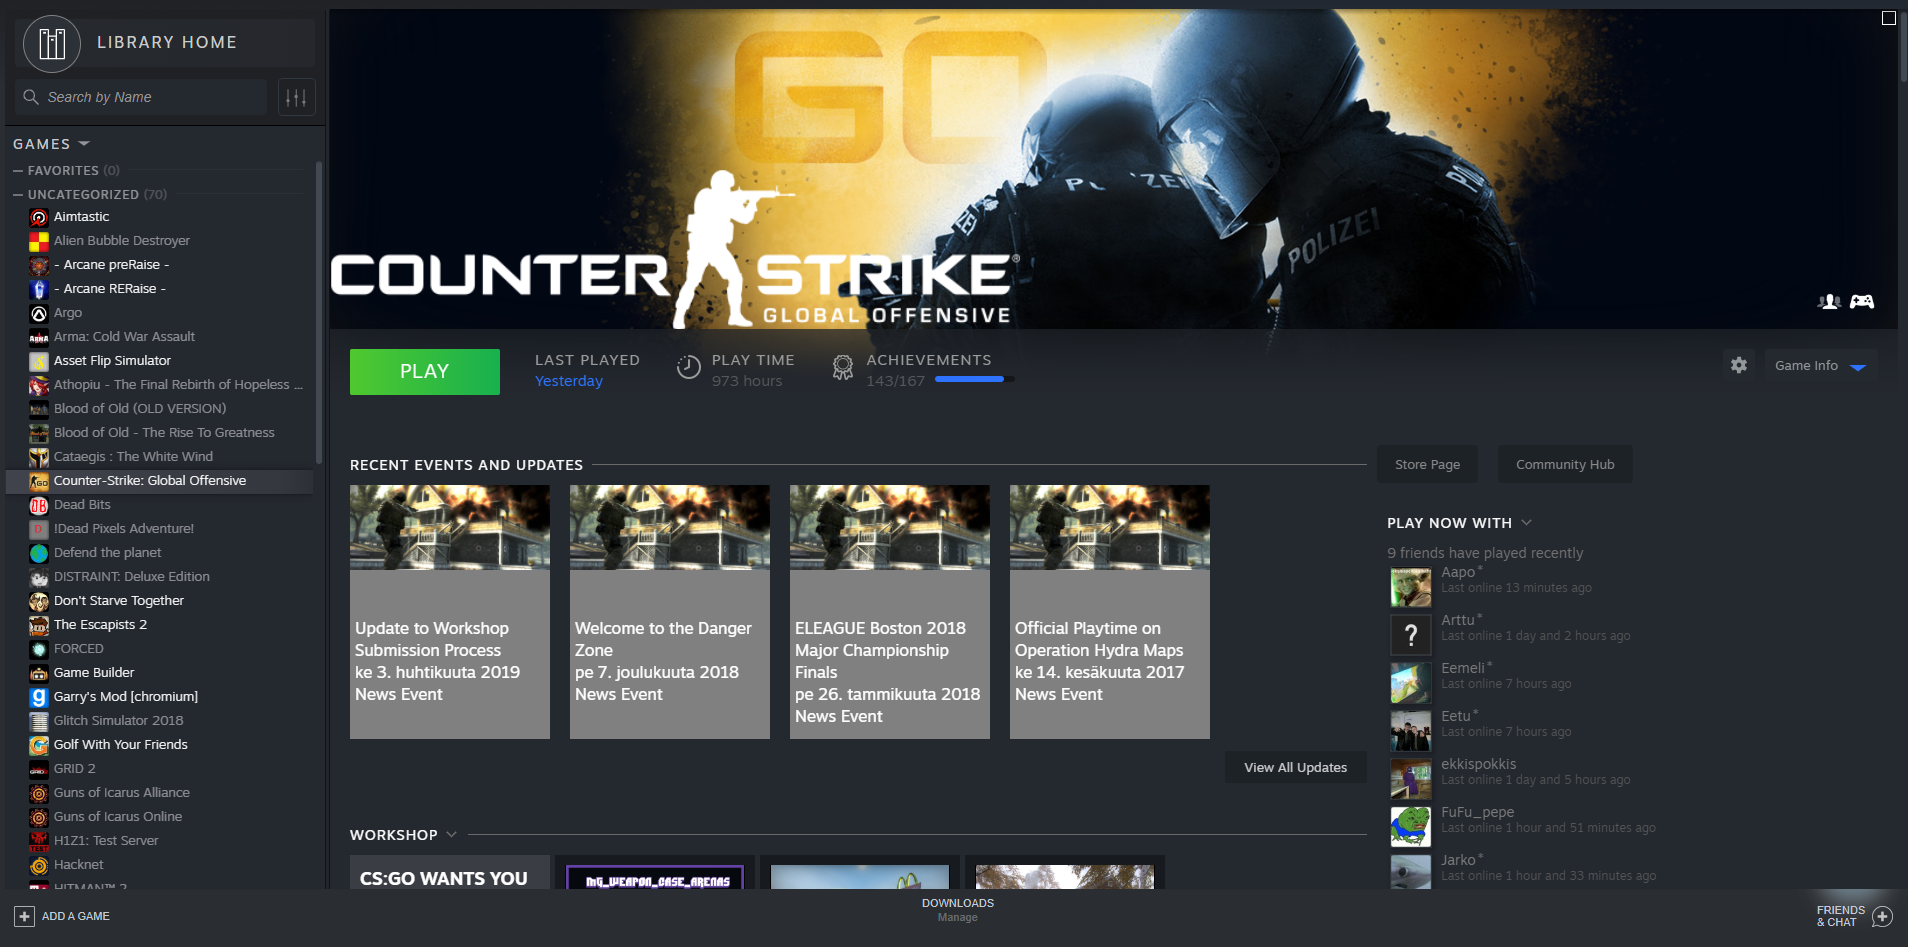Click the multiplayer friends icon on banner
This screenshot has height=947, width=1908.
[x=1829, y=301]
